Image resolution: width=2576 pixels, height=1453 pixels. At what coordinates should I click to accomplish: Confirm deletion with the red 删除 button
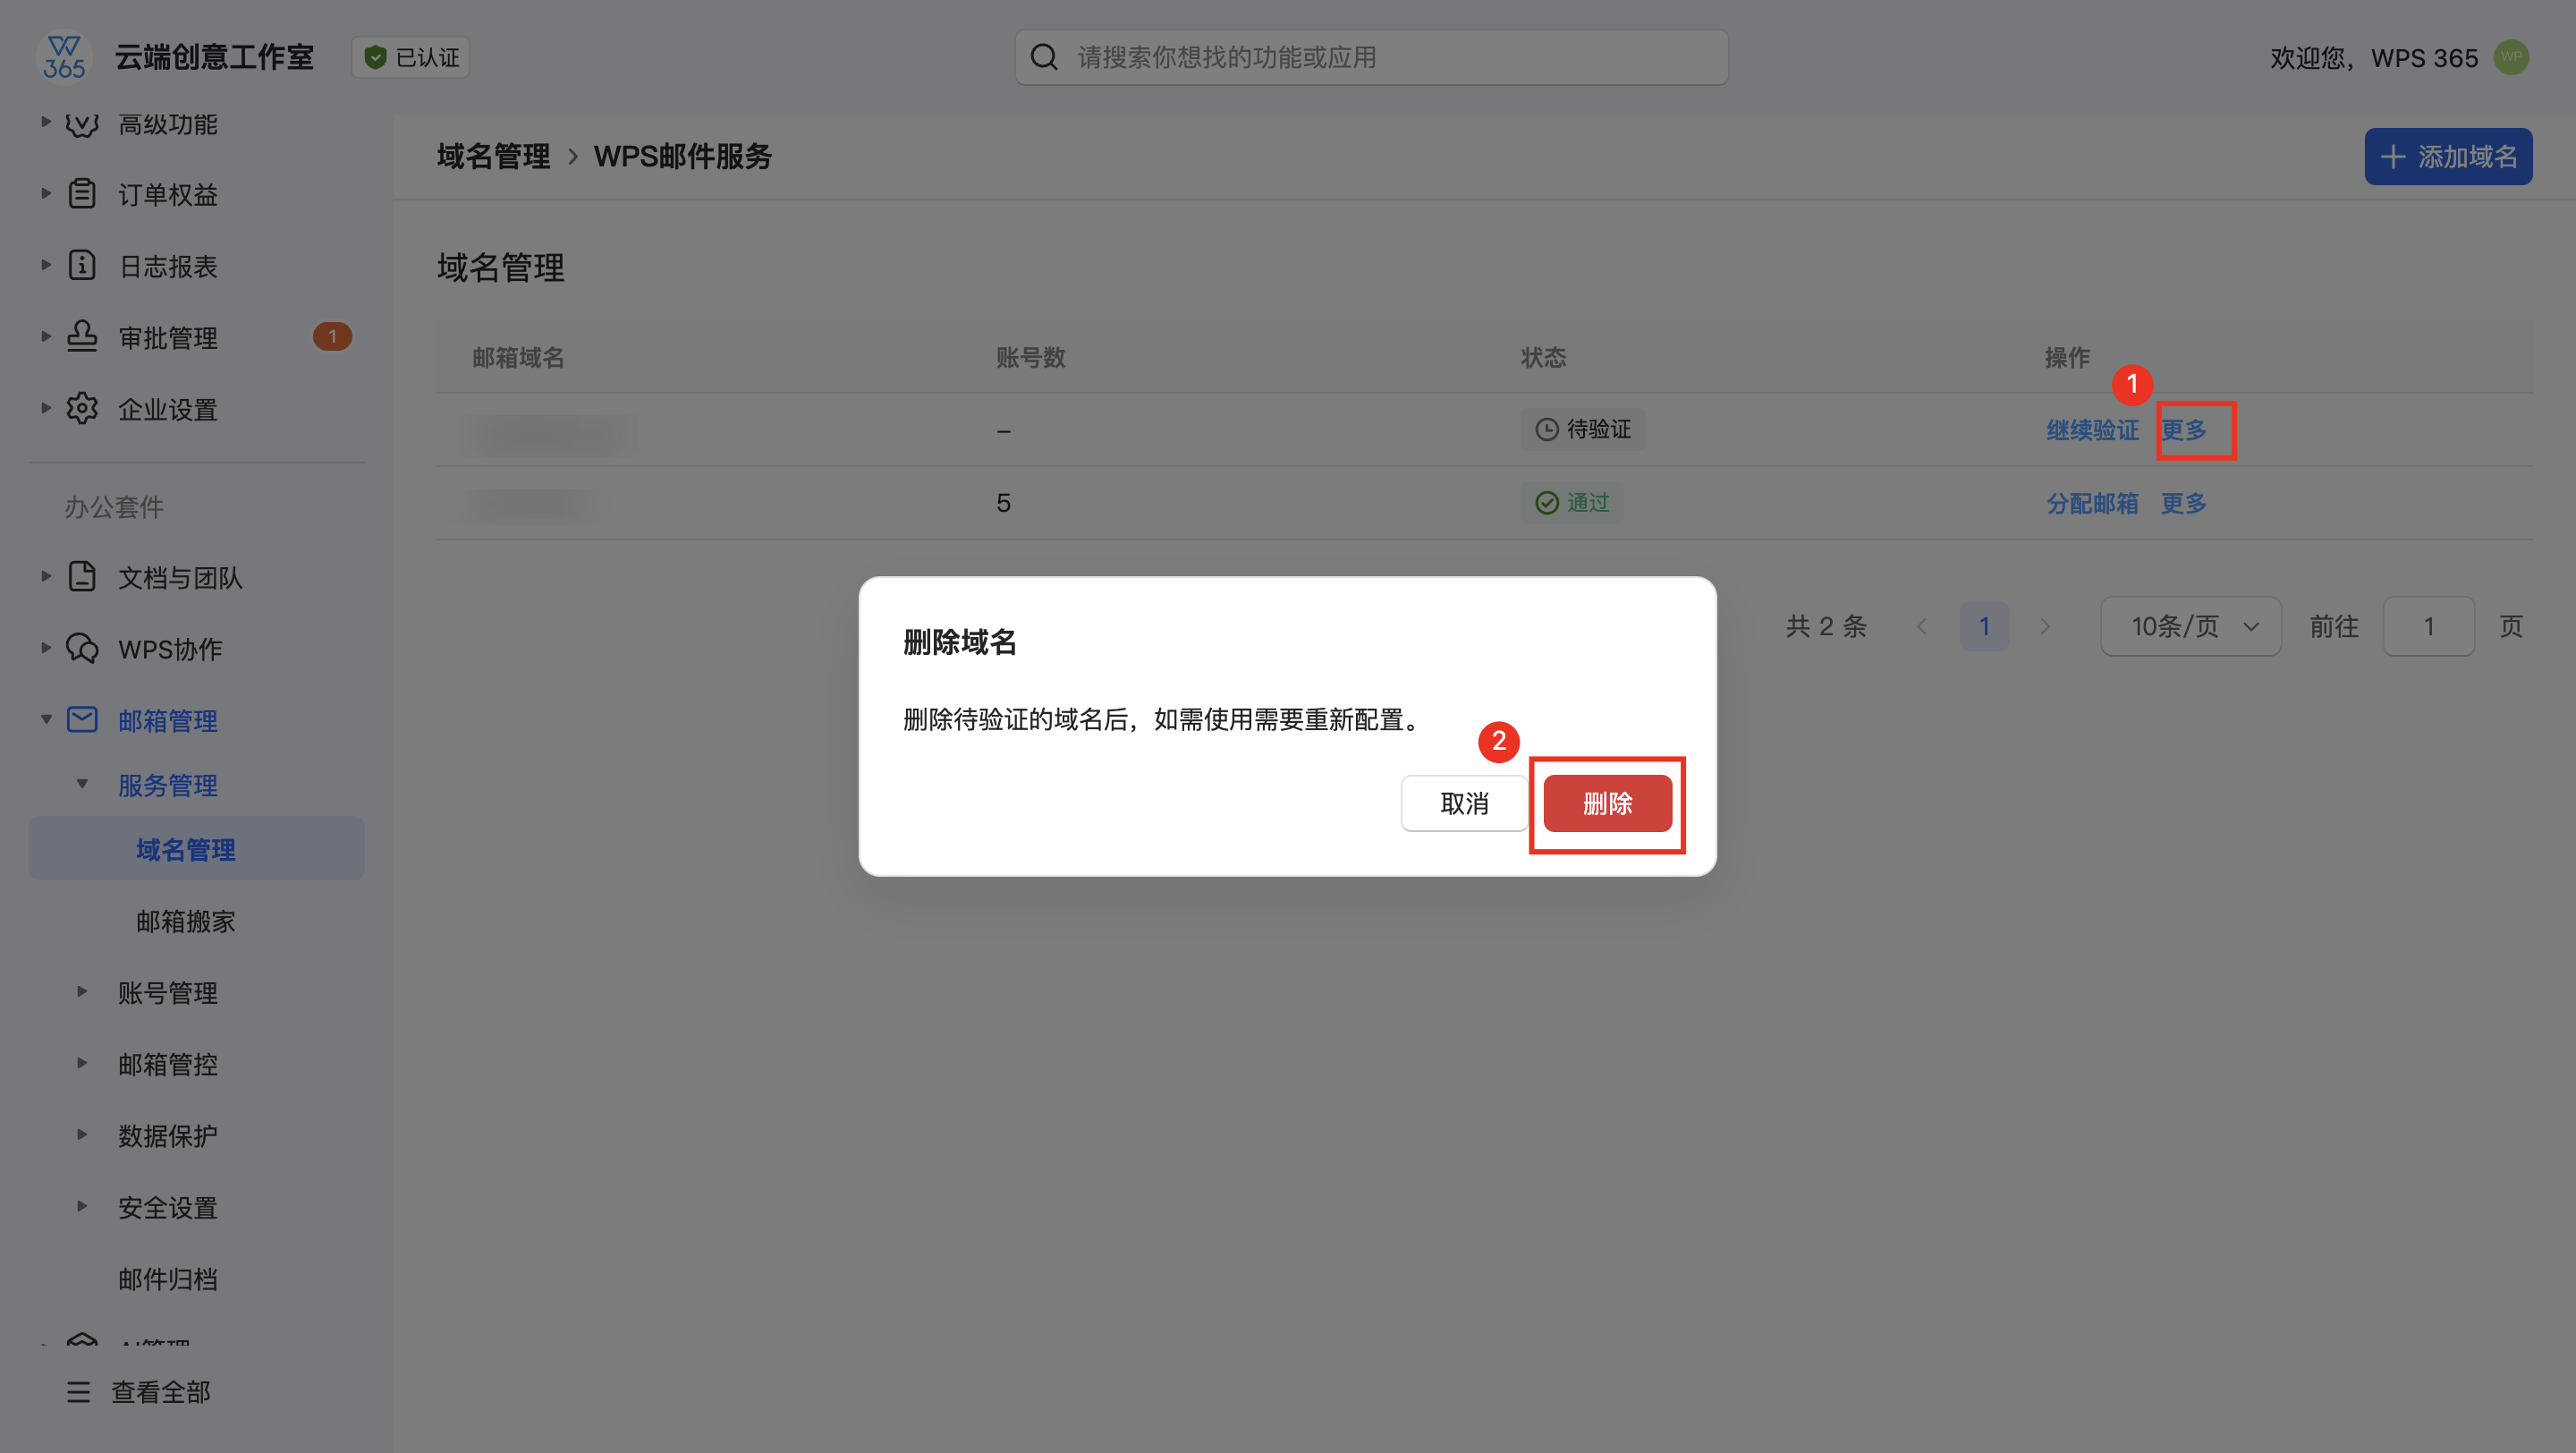tap(1607, 803)
